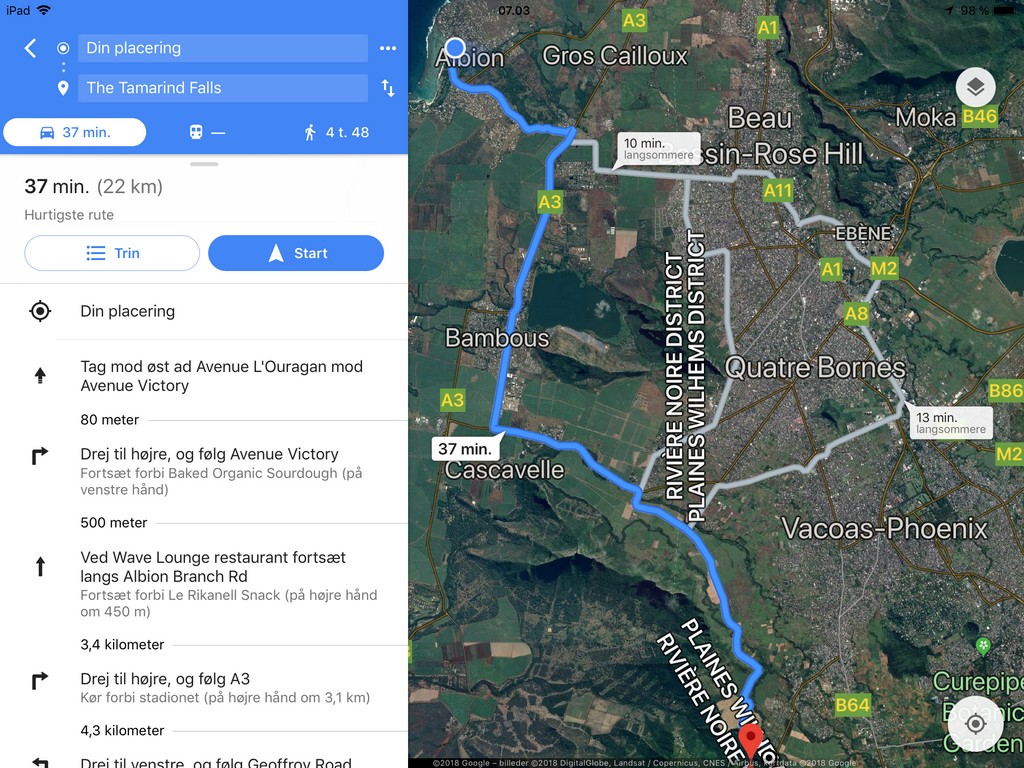
Task: Open the three-dot more options menu
Action: tap(388, 48)
